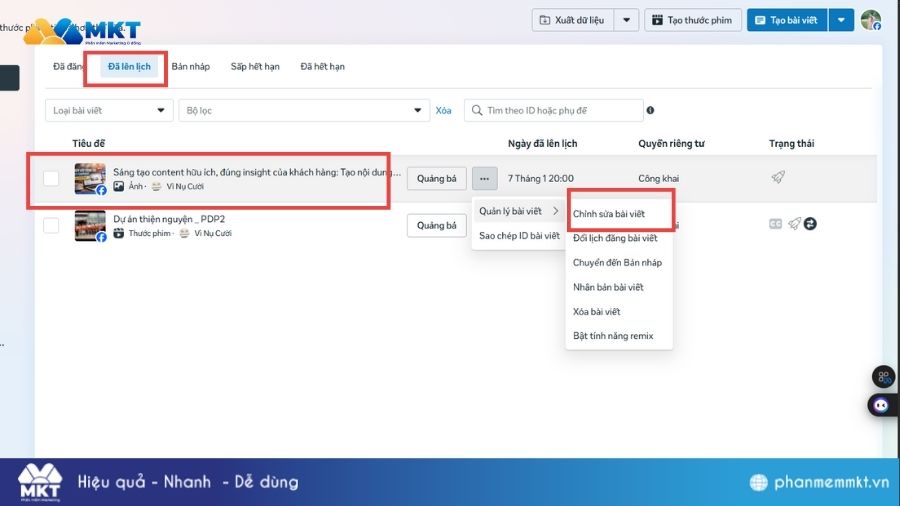Expand the arrow next to Tạo bài viết
900x506 pixels.
841,20
